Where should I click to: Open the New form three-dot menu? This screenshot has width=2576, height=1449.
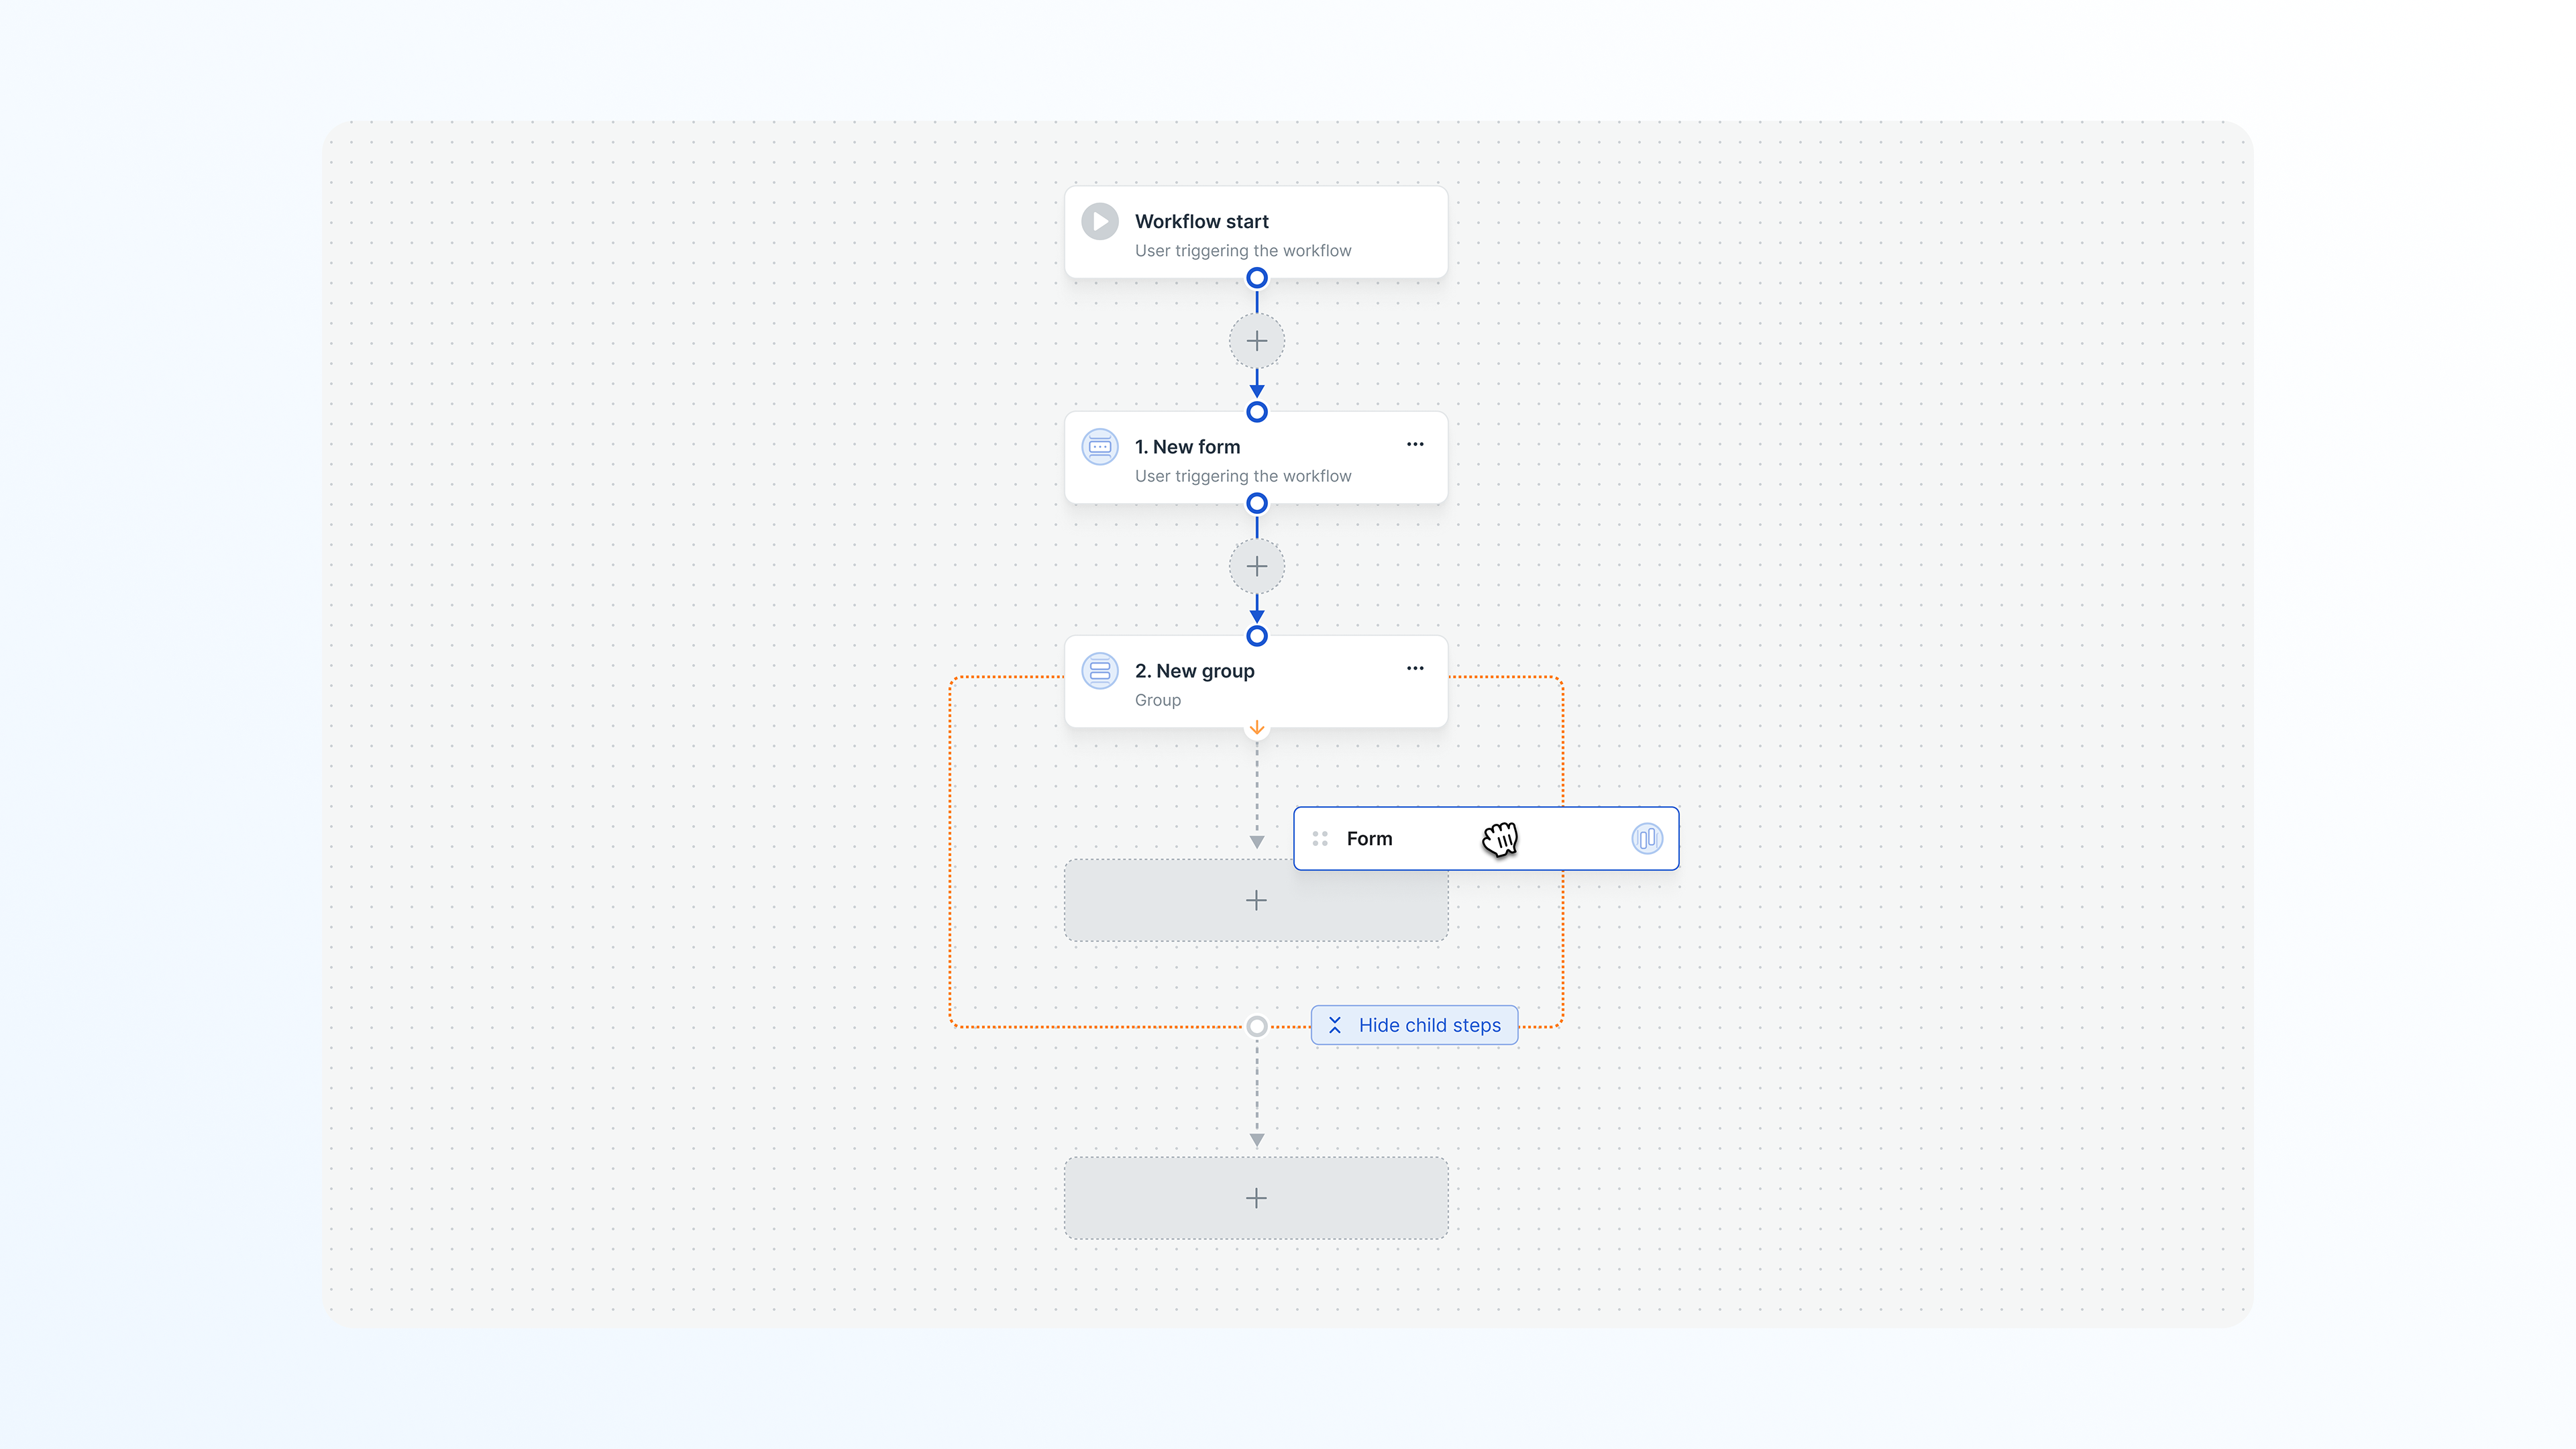(1414, 444)
